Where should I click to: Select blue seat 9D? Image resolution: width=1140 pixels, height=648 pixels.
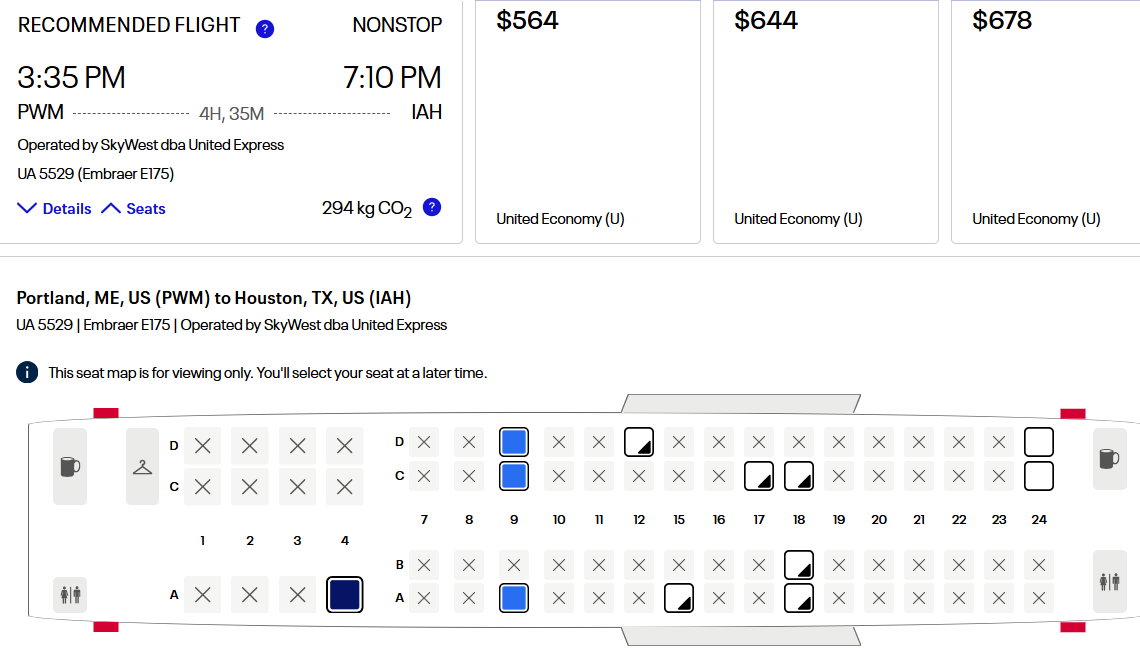514,442
